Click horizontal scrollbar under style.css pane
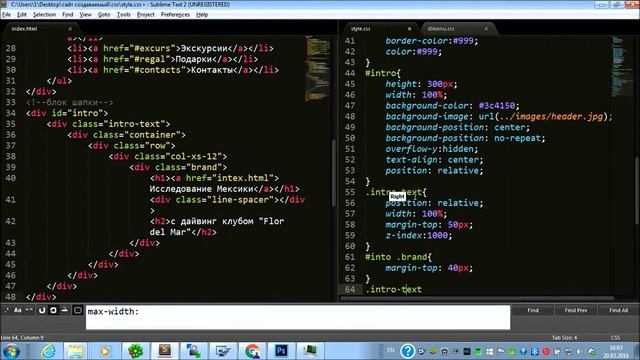 coord(477,299)
